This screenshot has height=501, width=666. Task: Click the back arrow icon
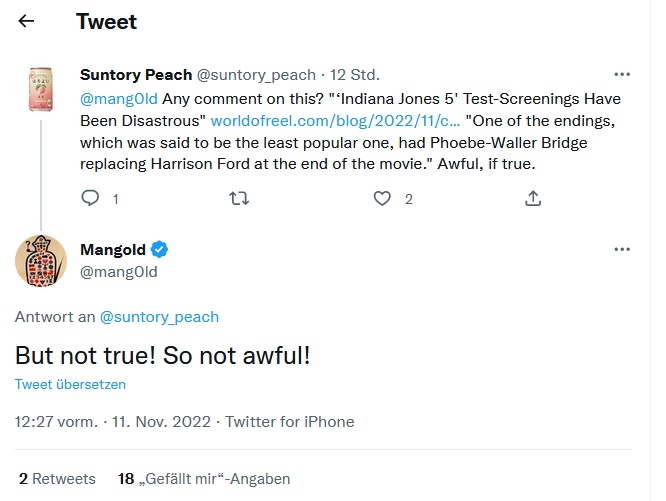pos(26,21)
